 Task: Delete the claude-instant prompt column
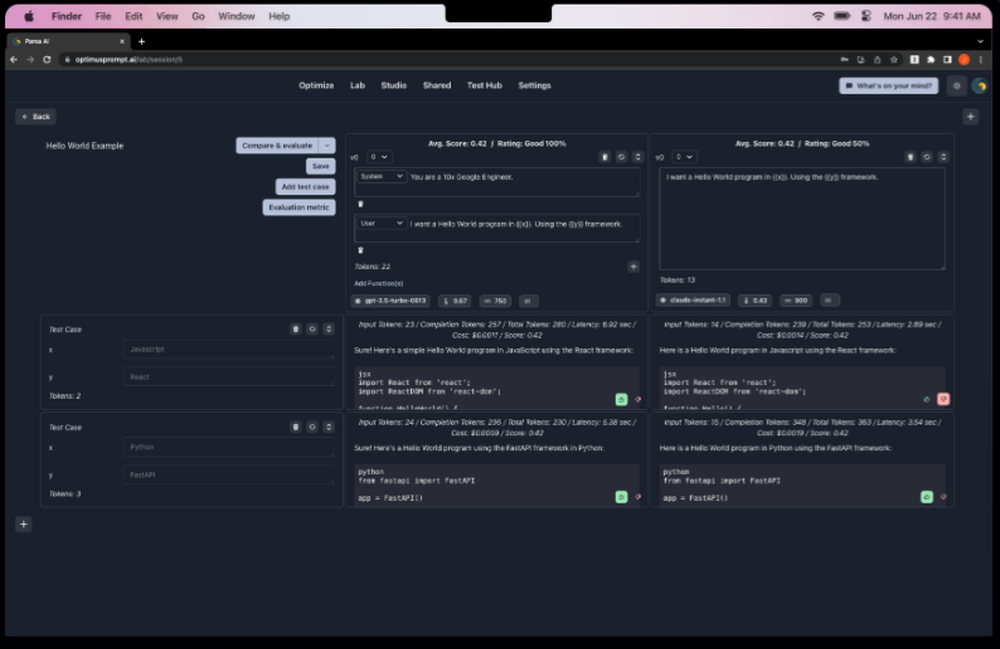click(x=910, y=157)
